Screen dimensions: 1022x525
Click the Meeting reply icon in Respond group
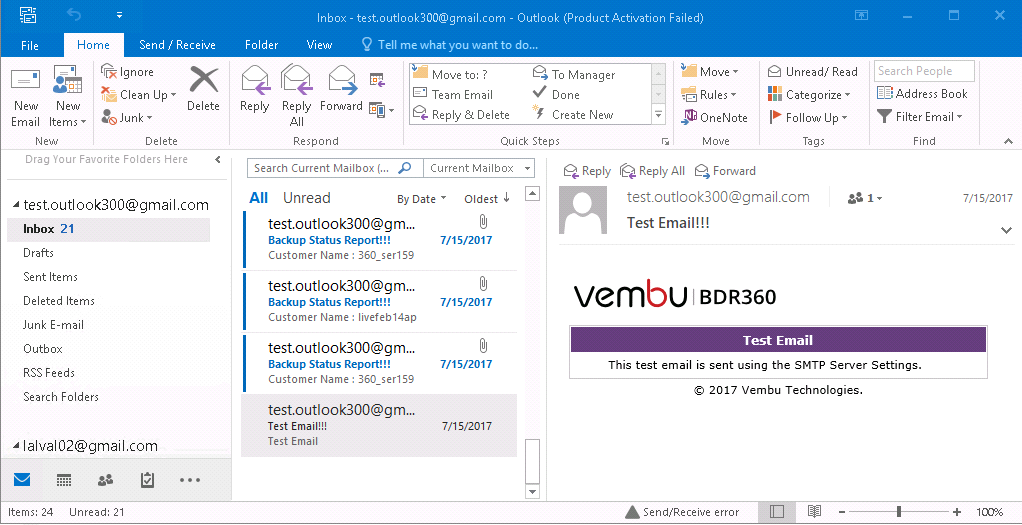[377, 80]
